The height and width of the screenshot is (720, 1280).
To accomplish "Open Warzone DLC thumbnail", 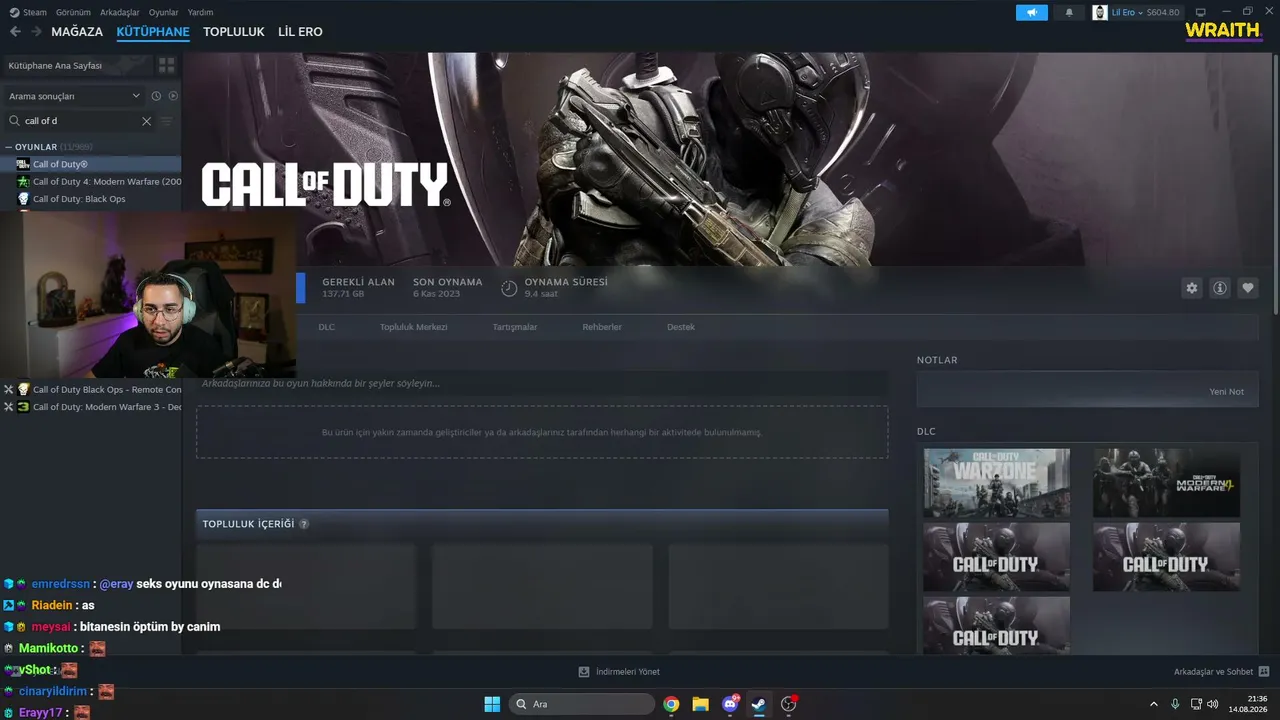I will 997,483.
